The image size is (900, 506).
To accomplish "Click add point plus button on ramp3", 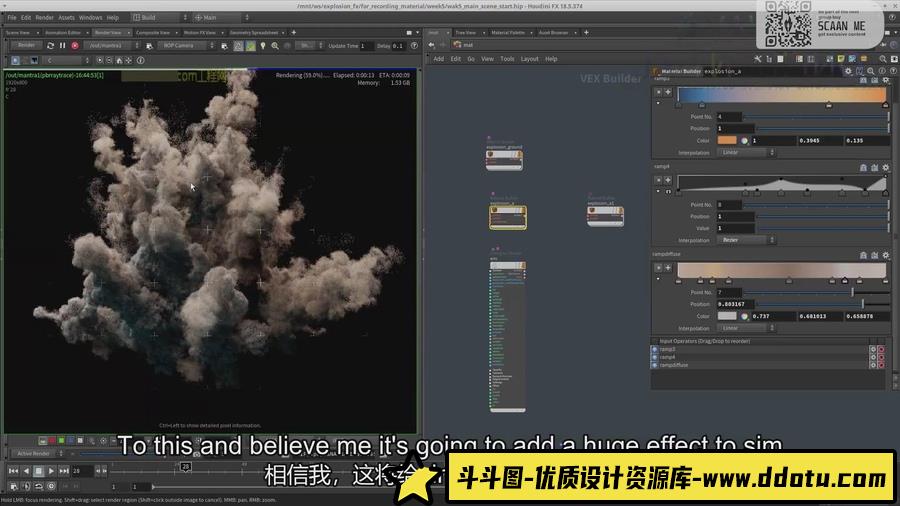I will pyautogui.click(x=668, y=92).
